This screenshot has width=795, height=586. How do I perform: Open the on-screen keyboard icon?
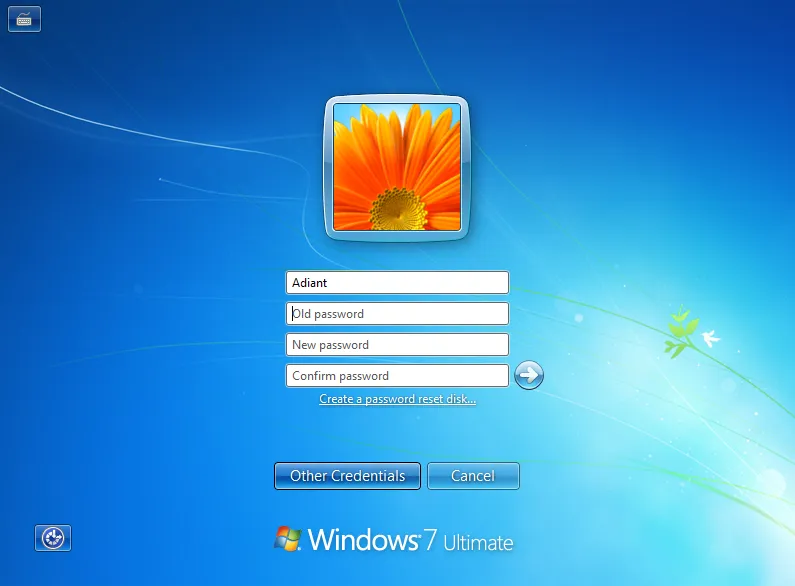pos(24,19)
